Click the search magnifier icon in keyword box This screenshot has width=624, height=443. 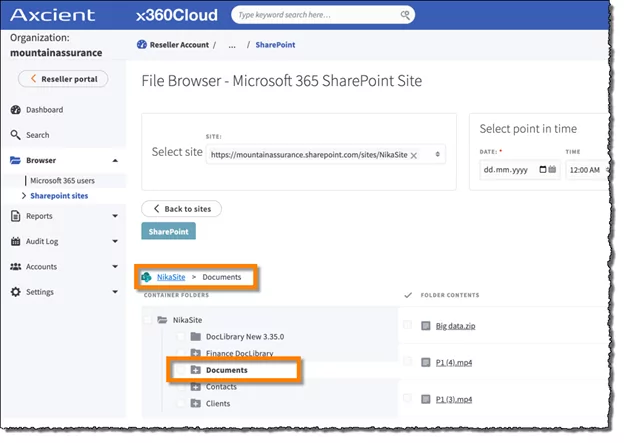[x=405, y=15]
